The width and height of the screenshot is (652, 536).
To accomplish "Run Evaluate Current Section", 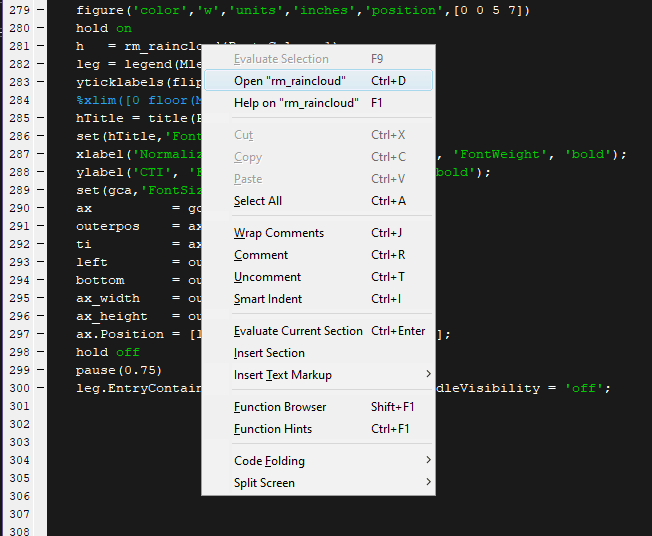I will click(298, 331).
